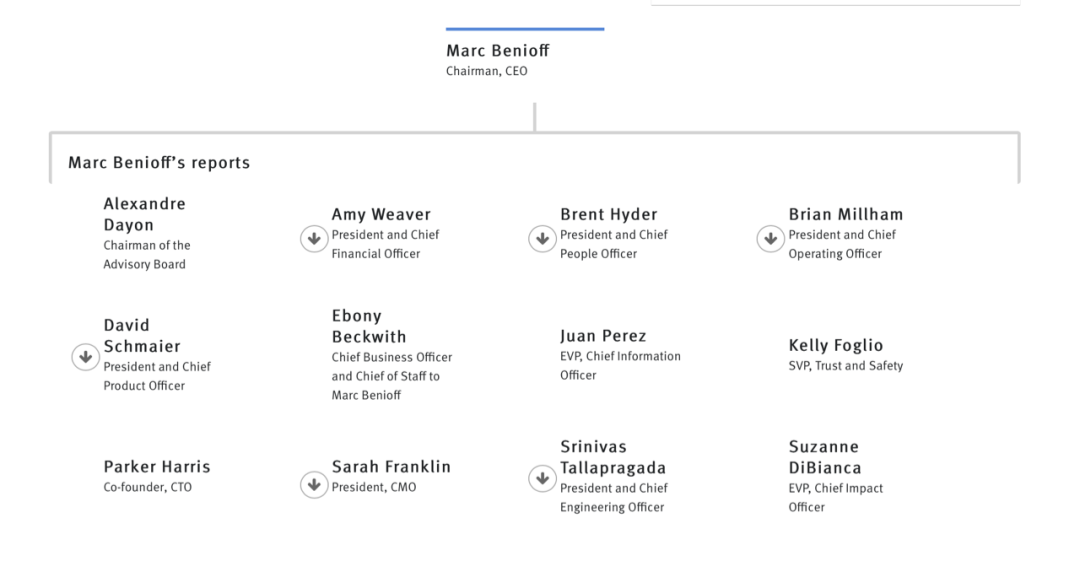
Task: Expand David Schmaier's reports arrow
Action: (x=85, y=357)
